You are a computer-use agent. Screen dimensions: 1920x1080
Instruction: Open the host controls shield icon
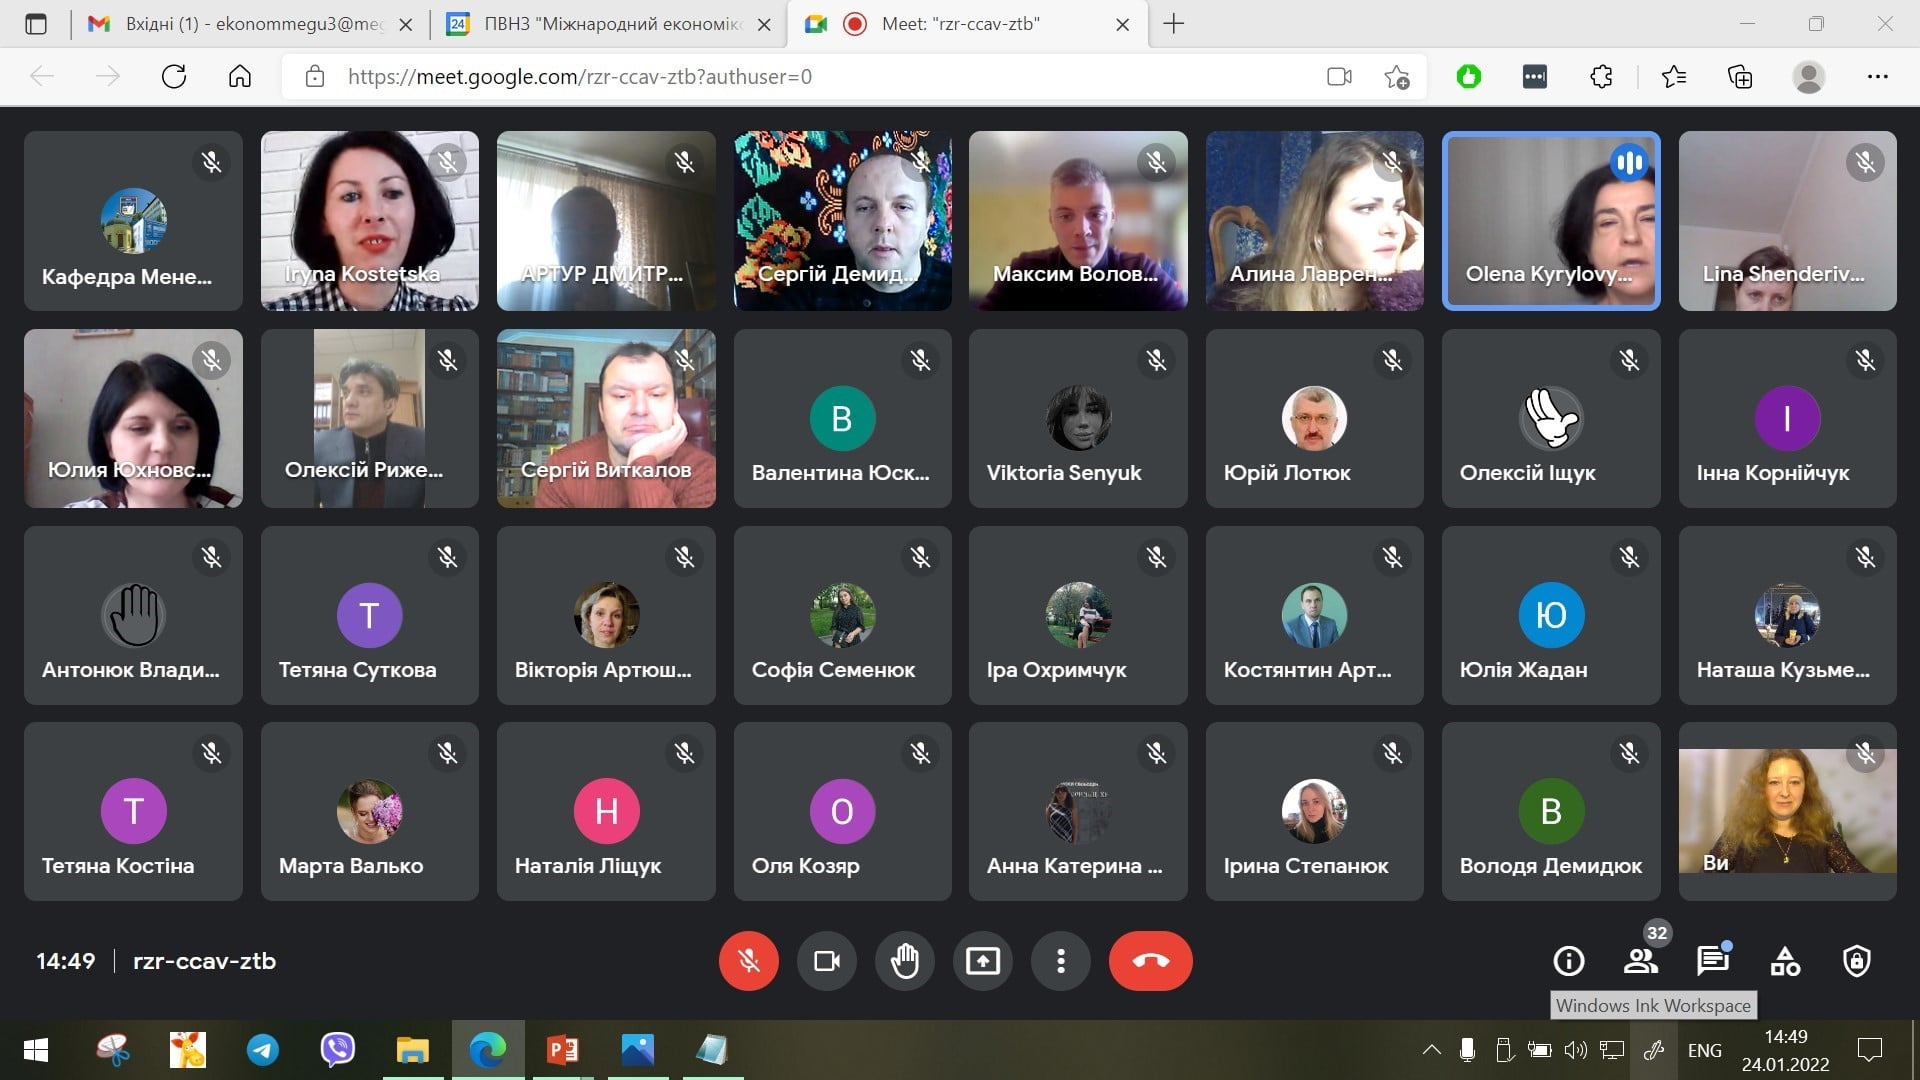[1857, 961]
